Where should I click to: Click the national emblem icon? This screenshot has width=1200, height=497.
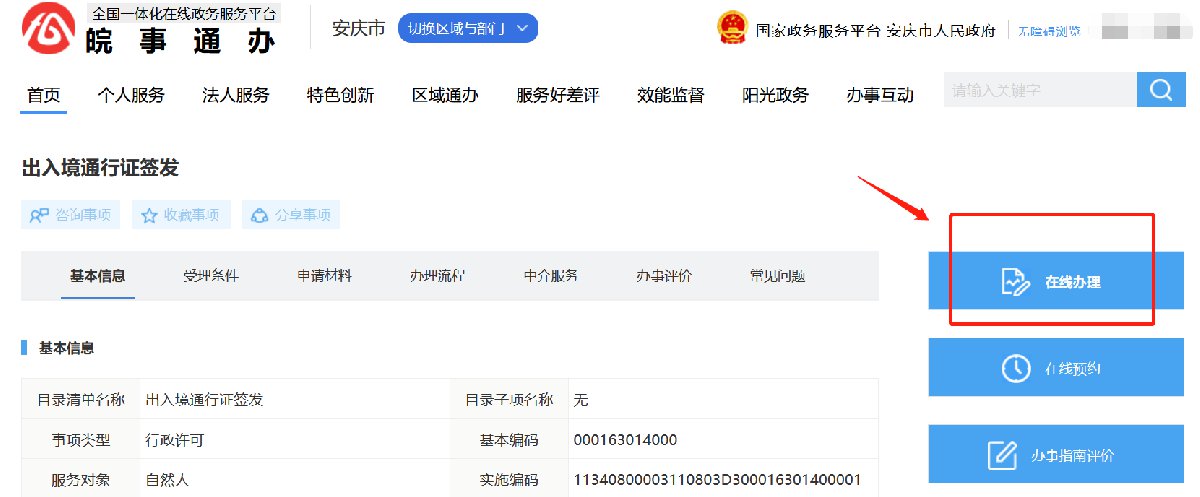tap(733, 28)
